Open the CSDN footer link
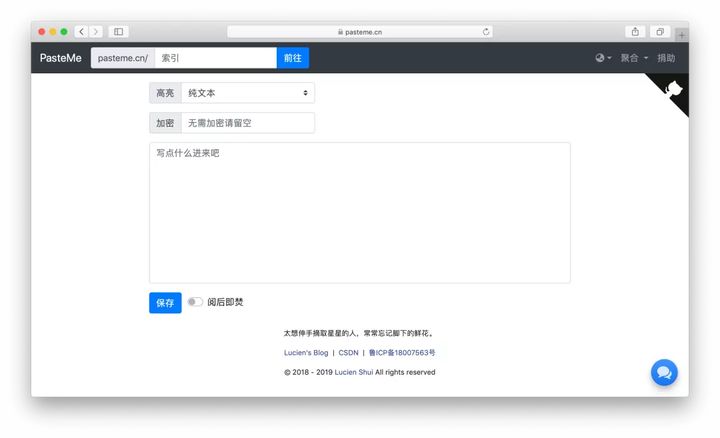 (x=348, y=353)
